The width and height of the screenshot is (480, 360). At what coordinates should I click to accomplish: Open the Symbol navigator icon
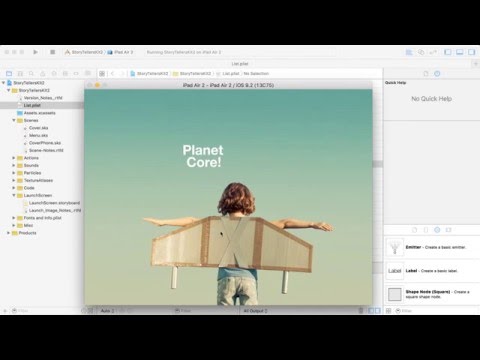[x=20, y=73]
